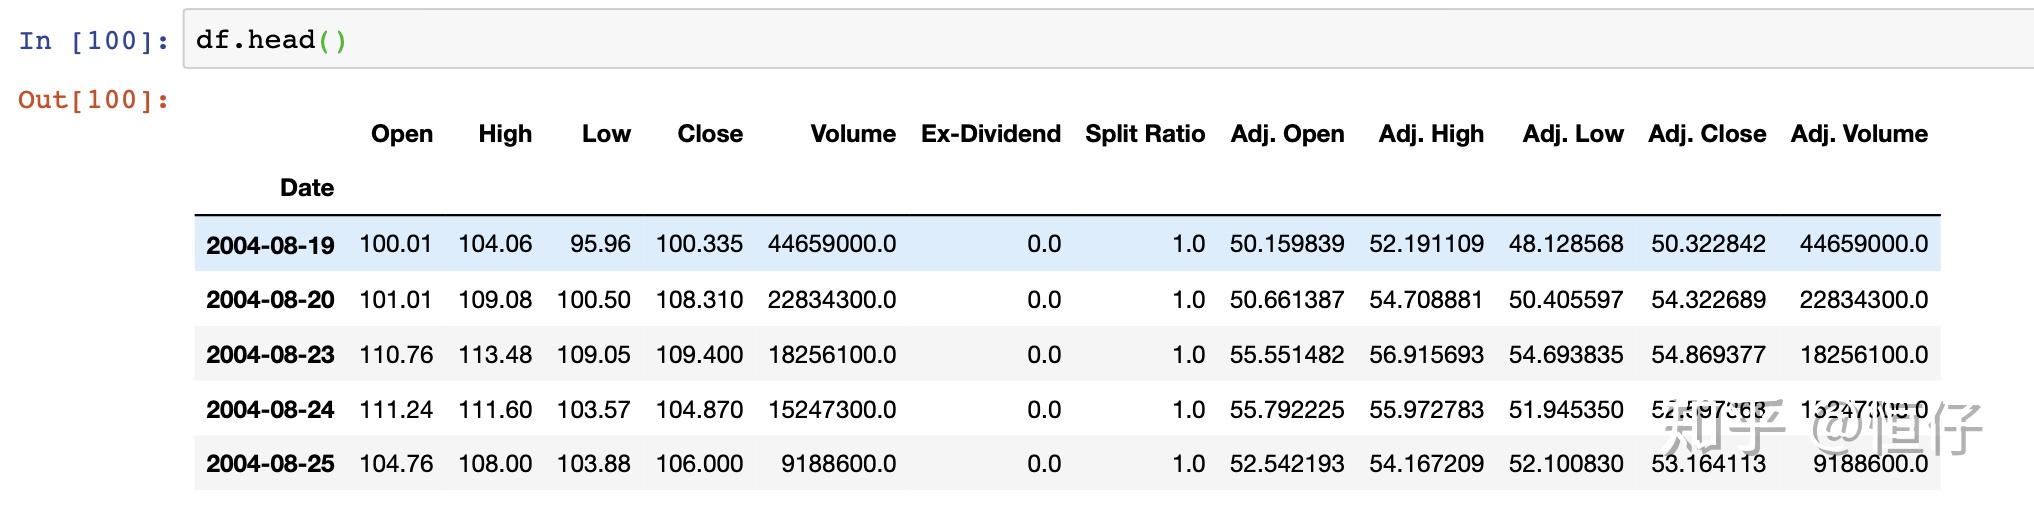Click the High value 113.48
This screenshot has height=510, width=2034.
pyautogui.click(x=495, y=355)
